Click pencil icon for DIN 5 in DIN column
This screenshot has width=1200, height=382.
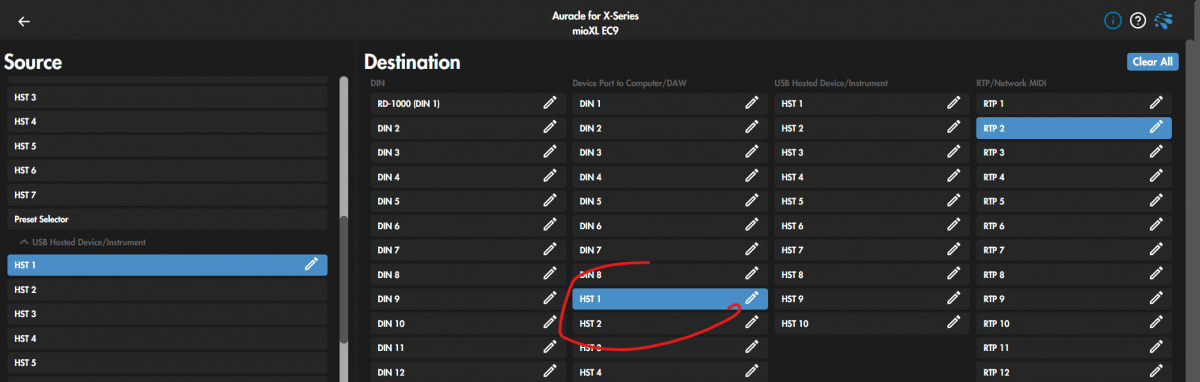(550, 201)
